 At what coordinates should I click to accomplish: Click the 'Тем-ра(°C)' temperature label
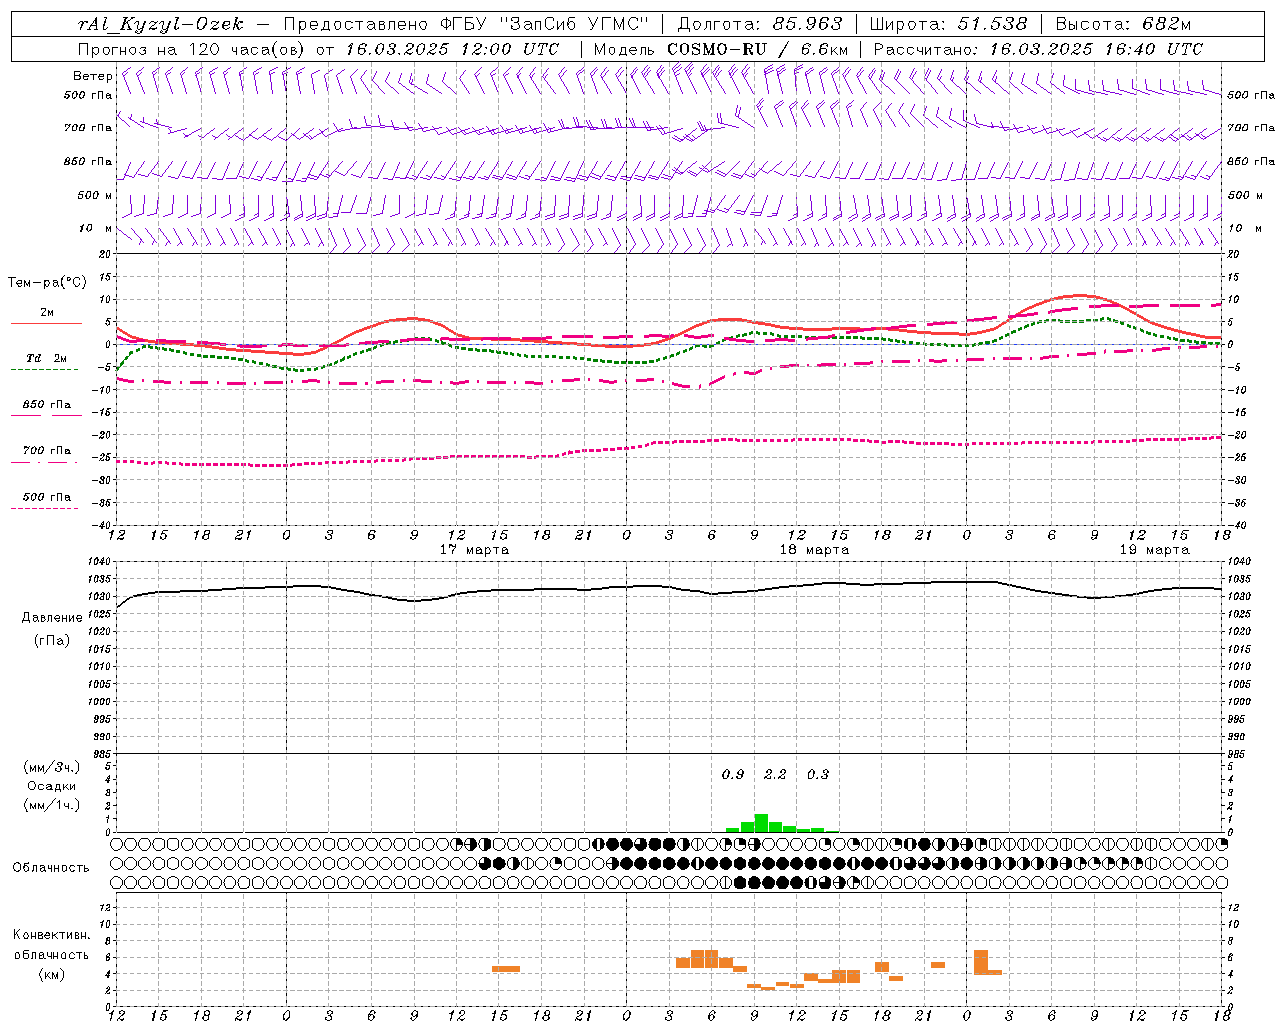47,283
